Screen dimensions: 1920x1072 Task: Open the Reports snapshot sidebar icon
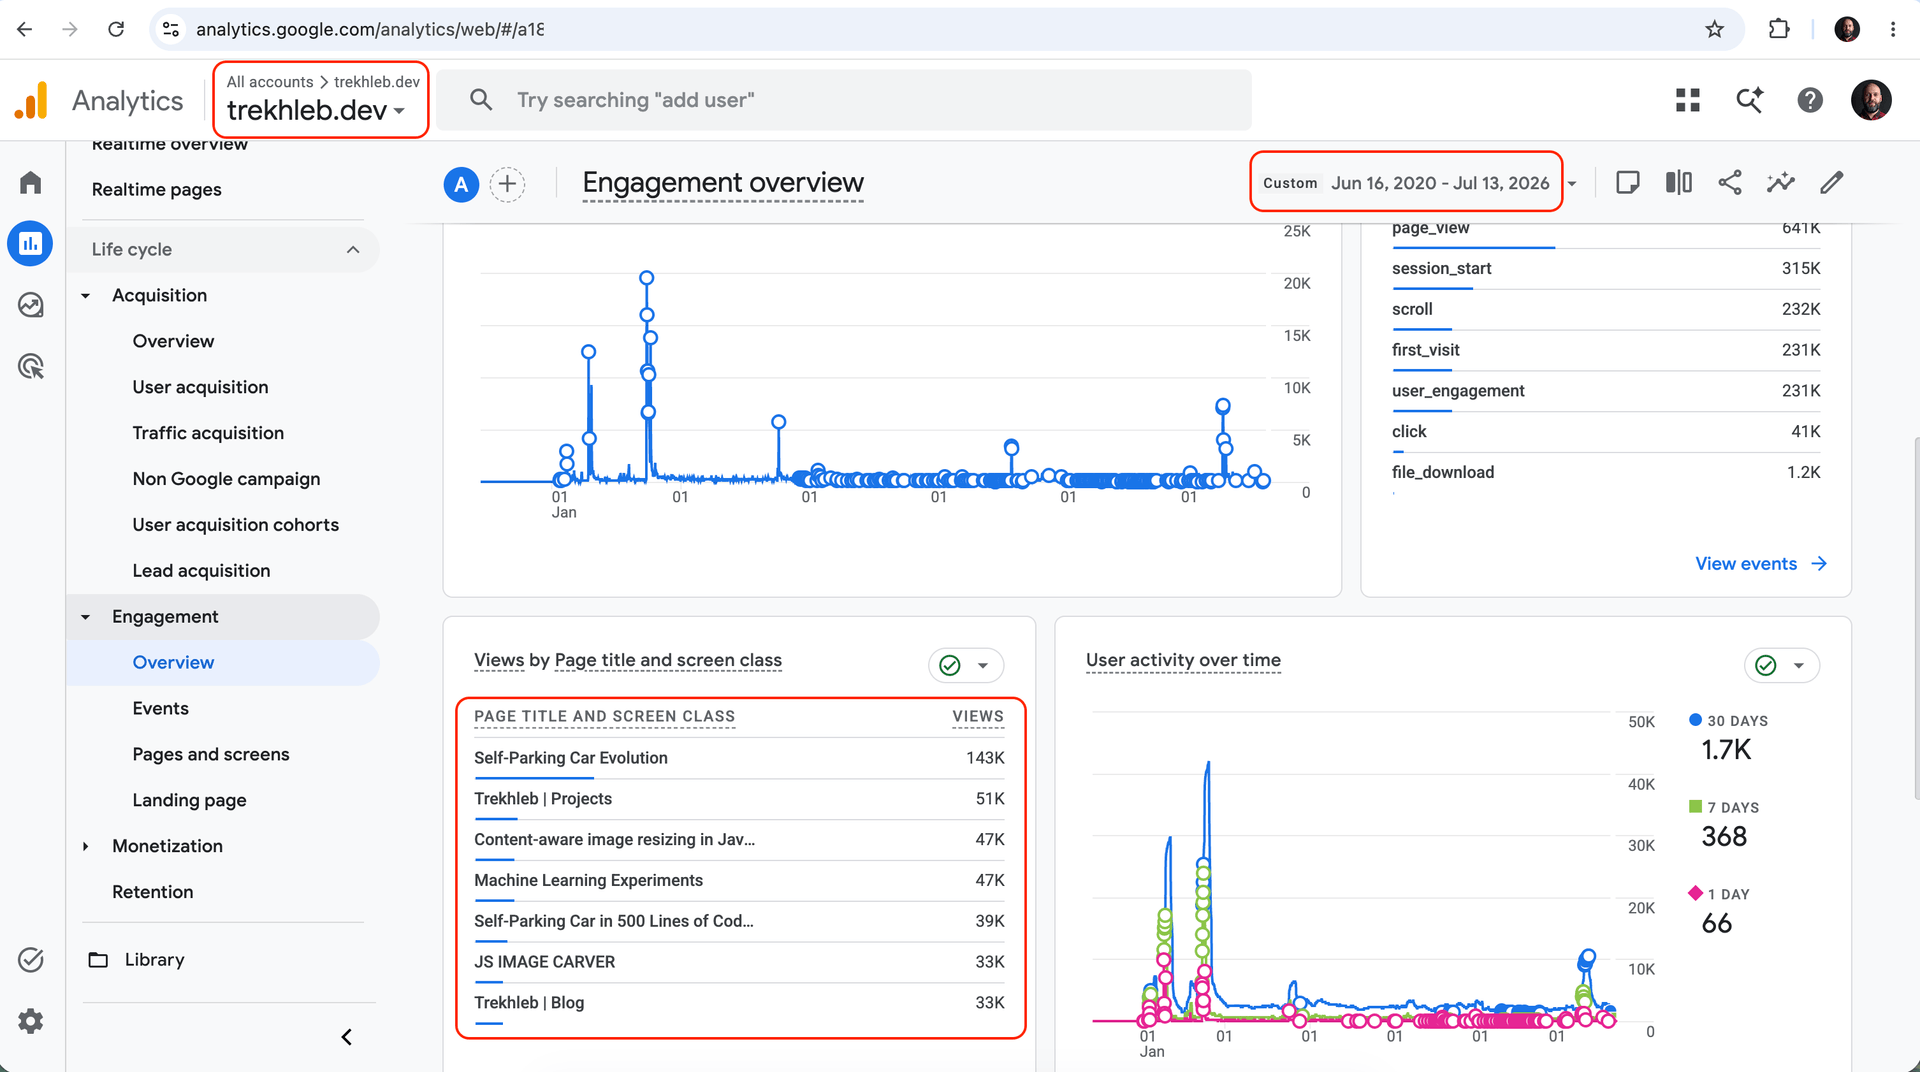30,244
